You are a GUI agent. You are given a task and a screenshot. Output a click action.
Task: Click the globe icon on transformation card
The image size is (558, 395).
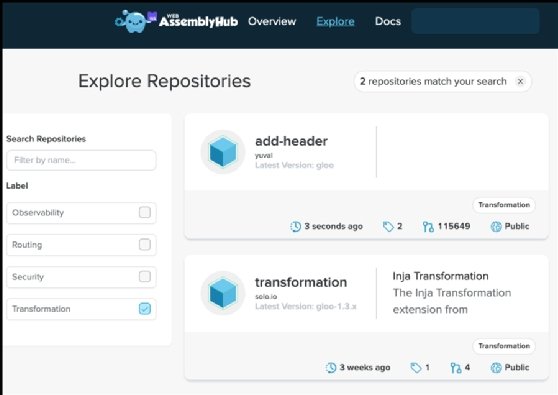(x=496, y=368)
